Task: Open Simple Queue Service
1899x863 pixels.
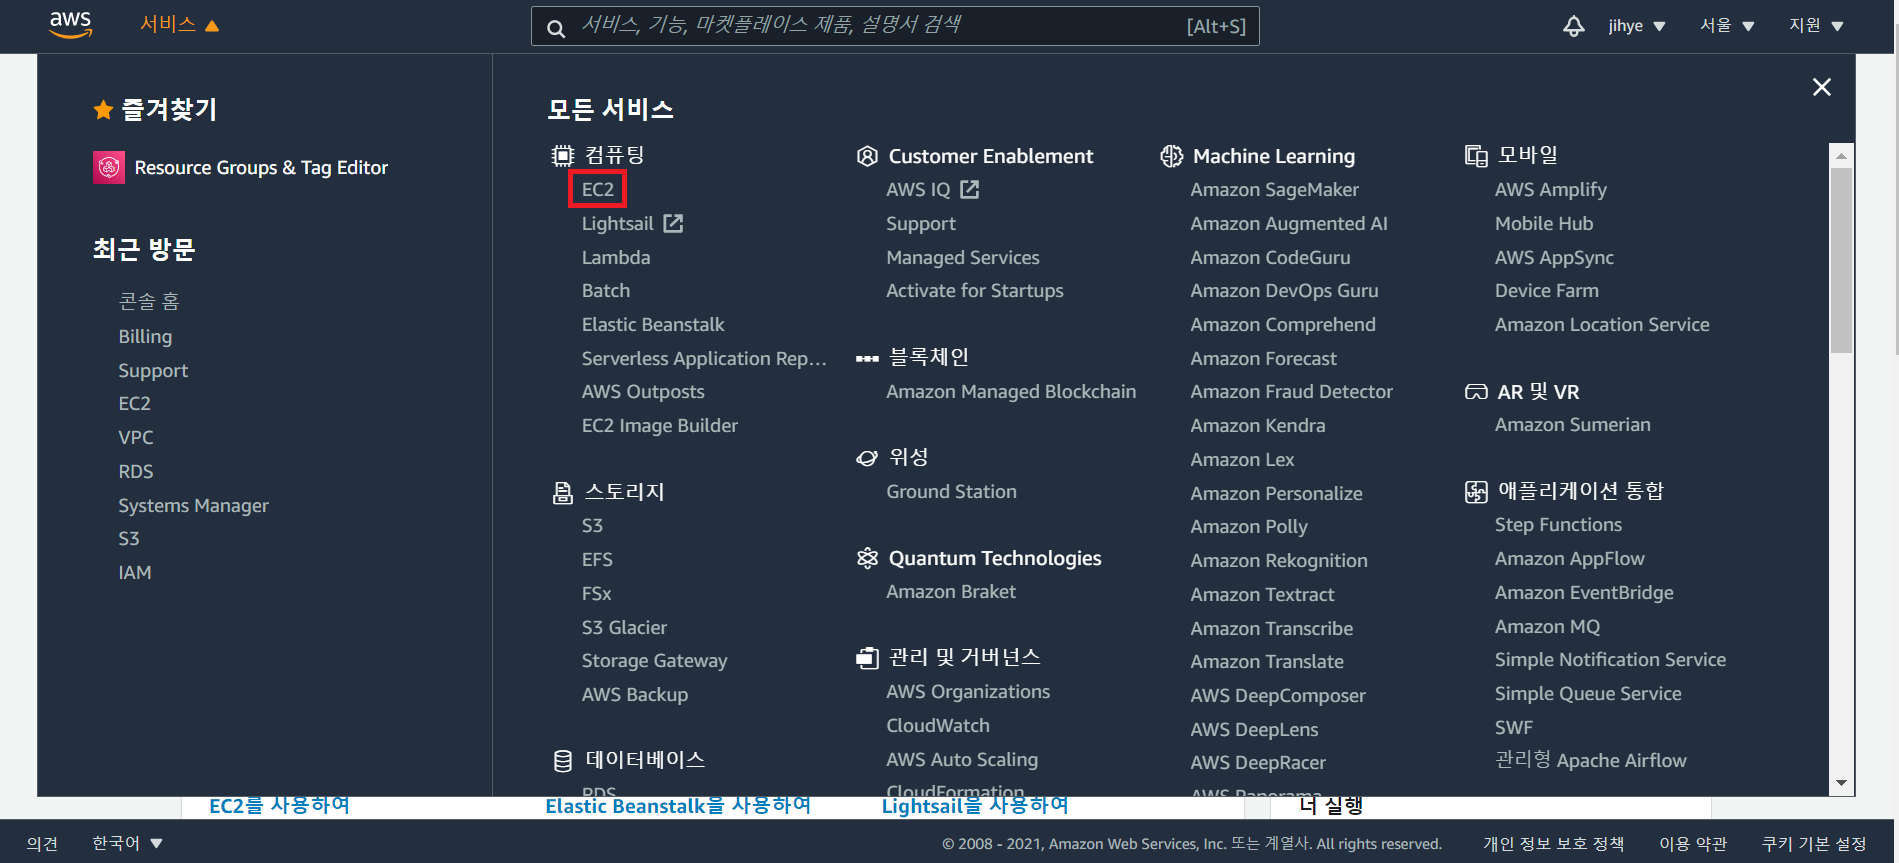Action: point(1588,693)
